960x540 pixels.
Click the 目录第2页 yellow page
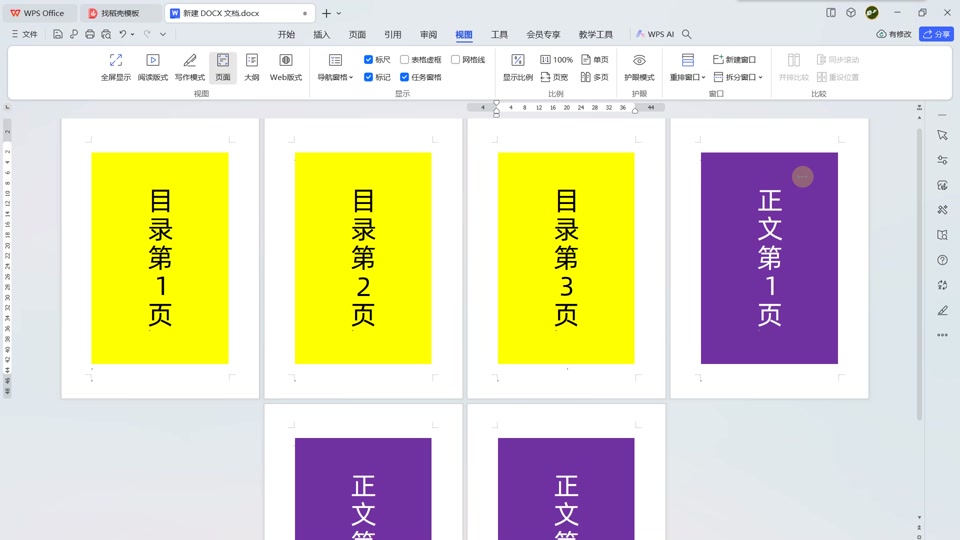[363, 258]
